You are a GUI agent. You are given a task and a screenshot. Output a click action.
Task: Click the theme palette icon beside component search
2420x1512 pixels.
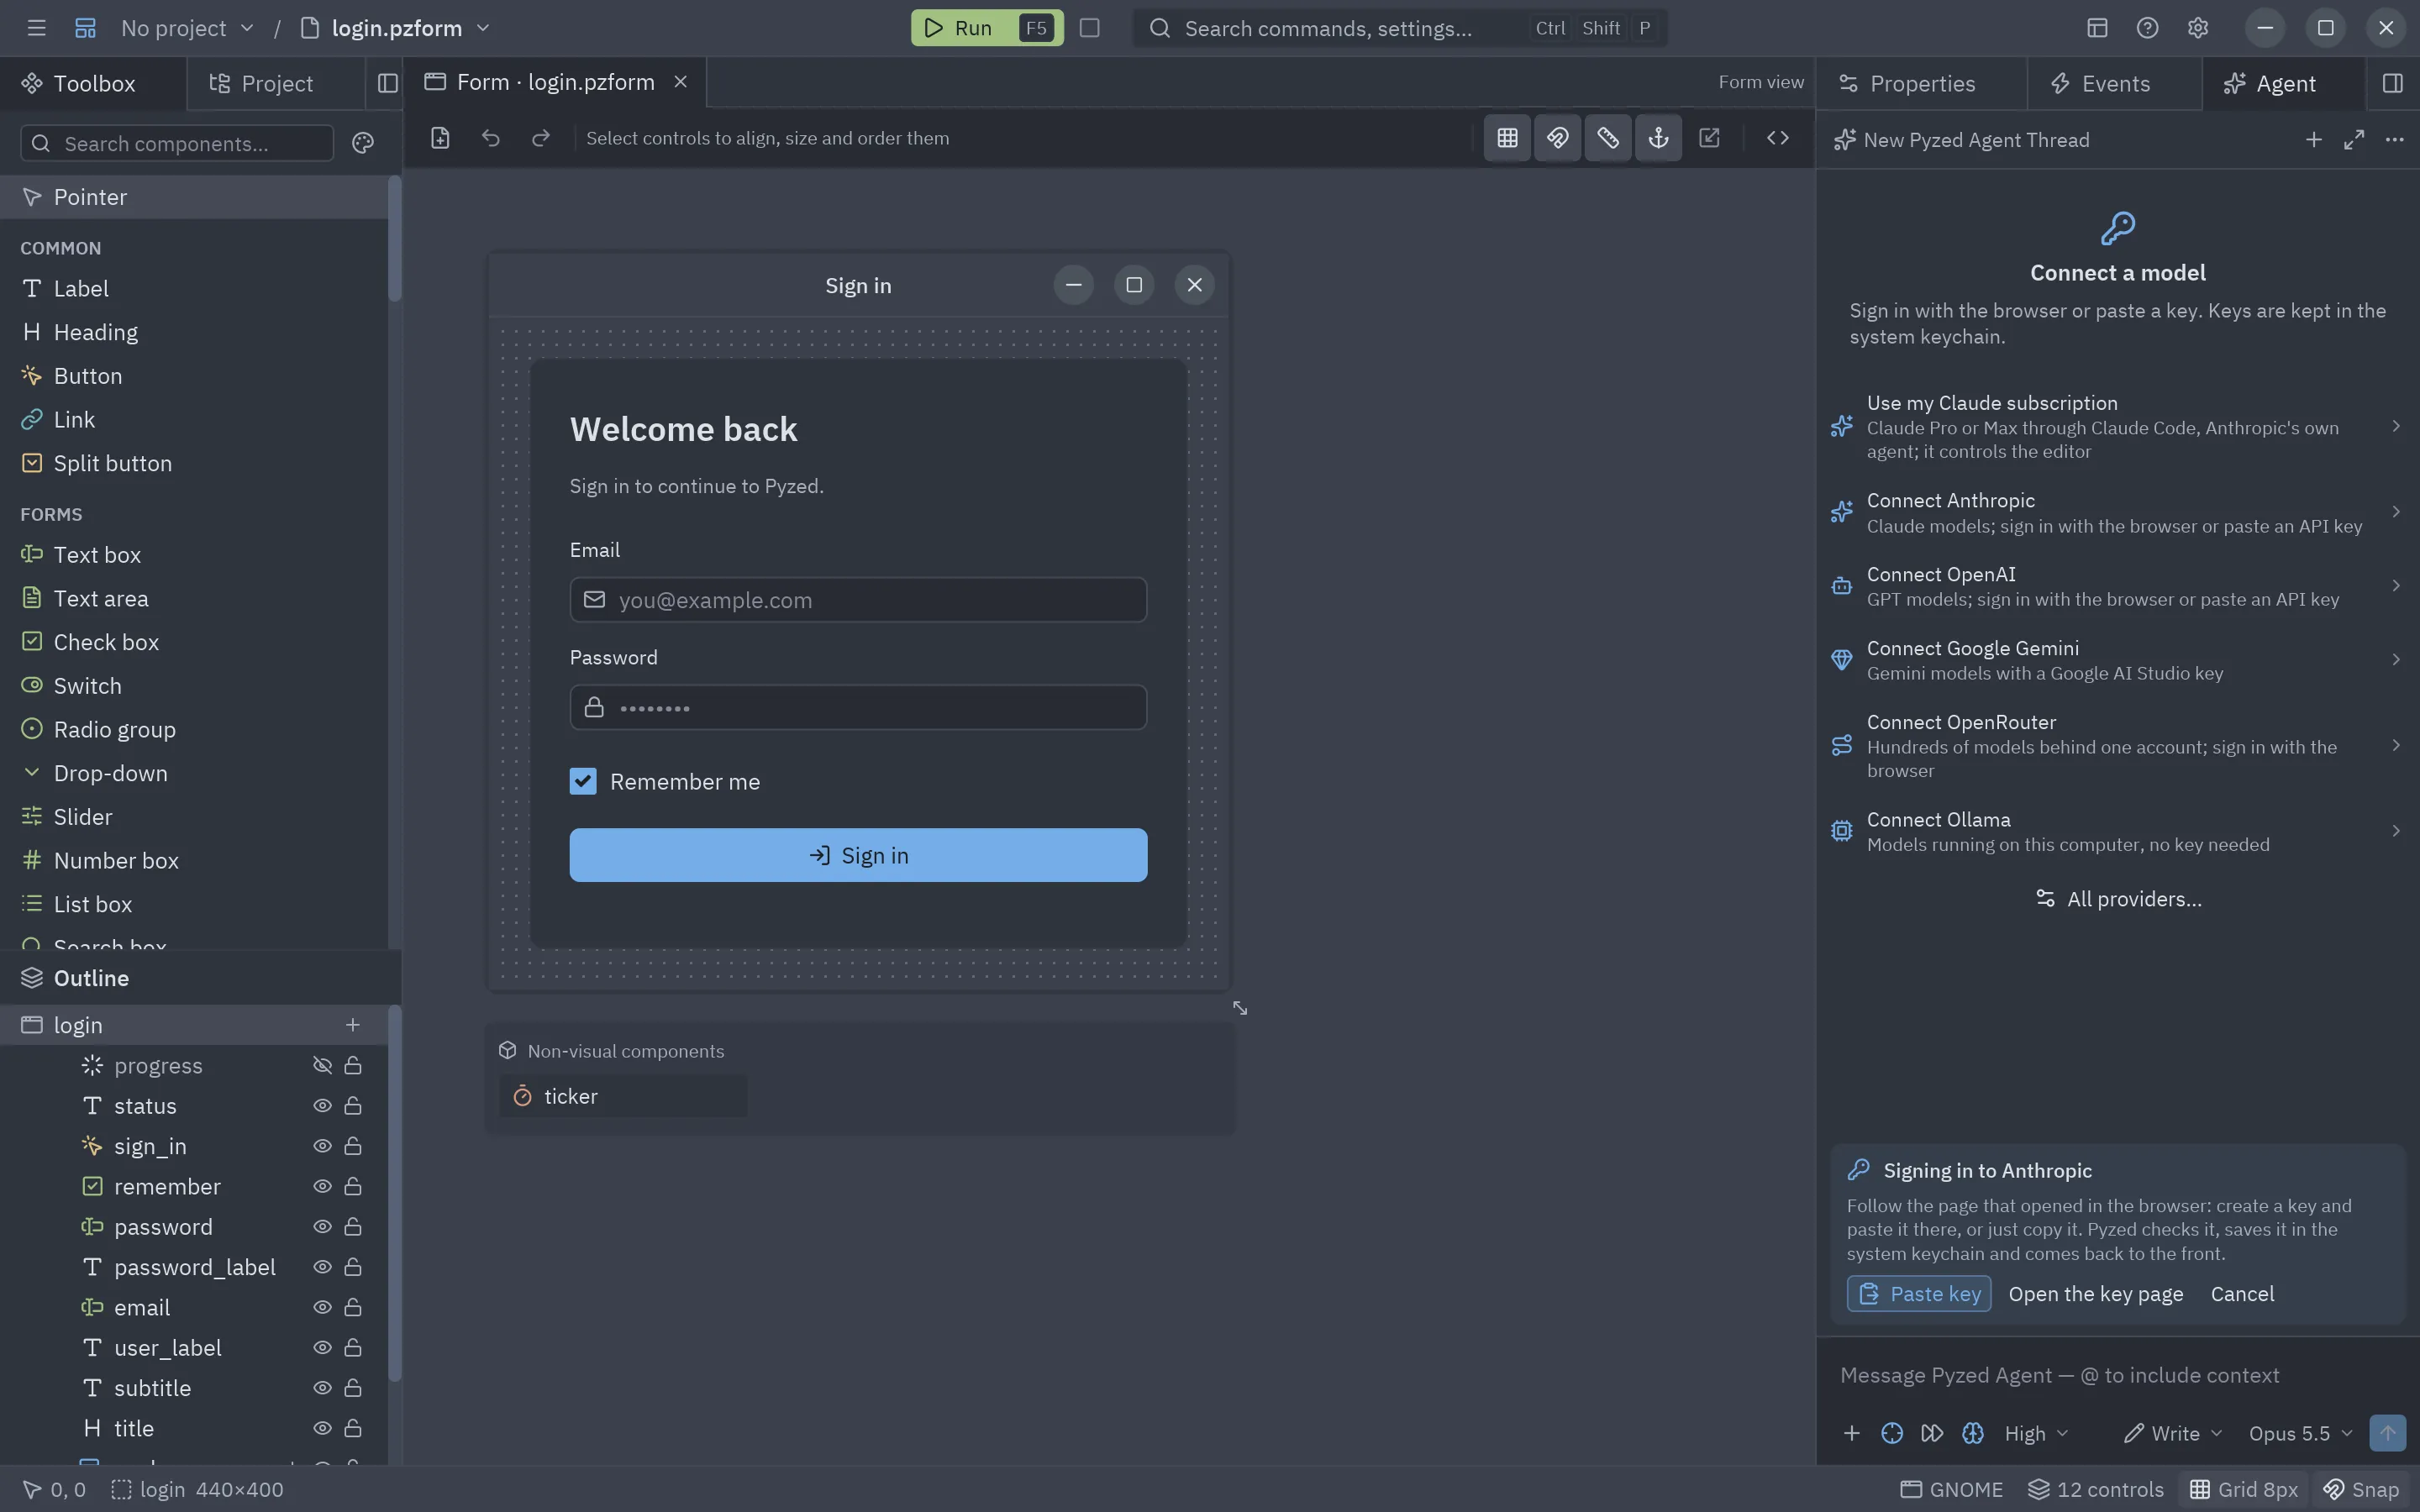(363, 143)
